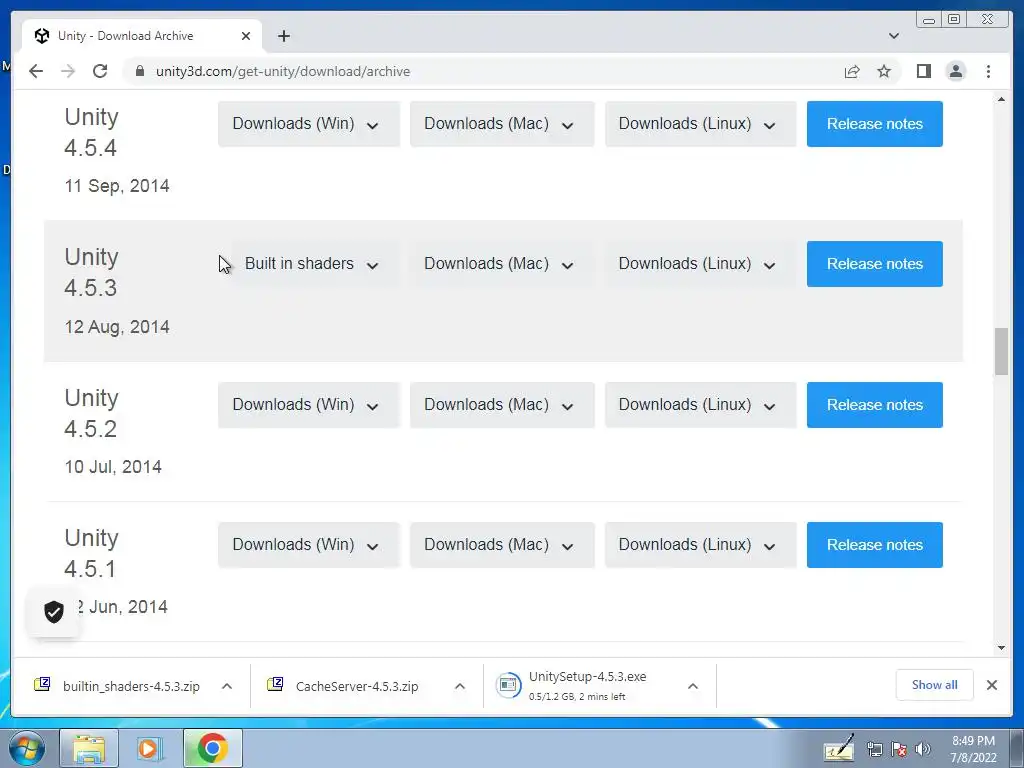Image resolution: width=1024 pixels, height=768 pixels.
Task: Open options arrow for UnitySetup-4.5.3.exe
Action: [x=693, y=686]
